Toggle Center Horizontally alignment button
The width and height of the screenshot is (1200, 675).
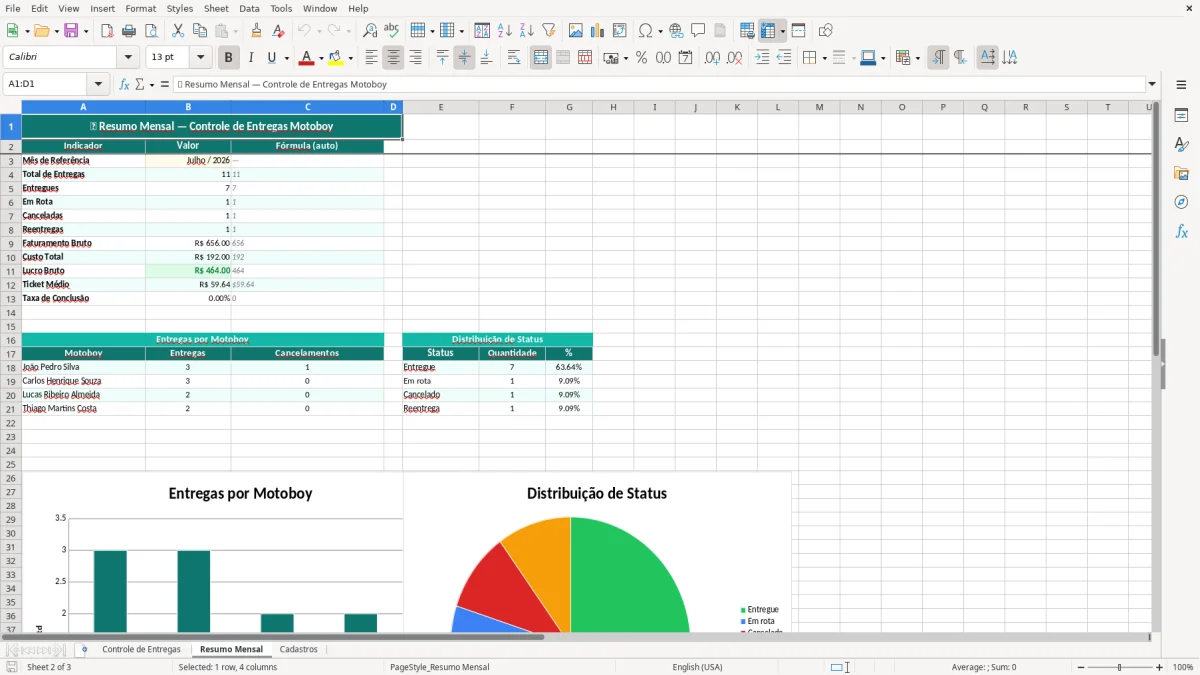[x=394, y=58]
